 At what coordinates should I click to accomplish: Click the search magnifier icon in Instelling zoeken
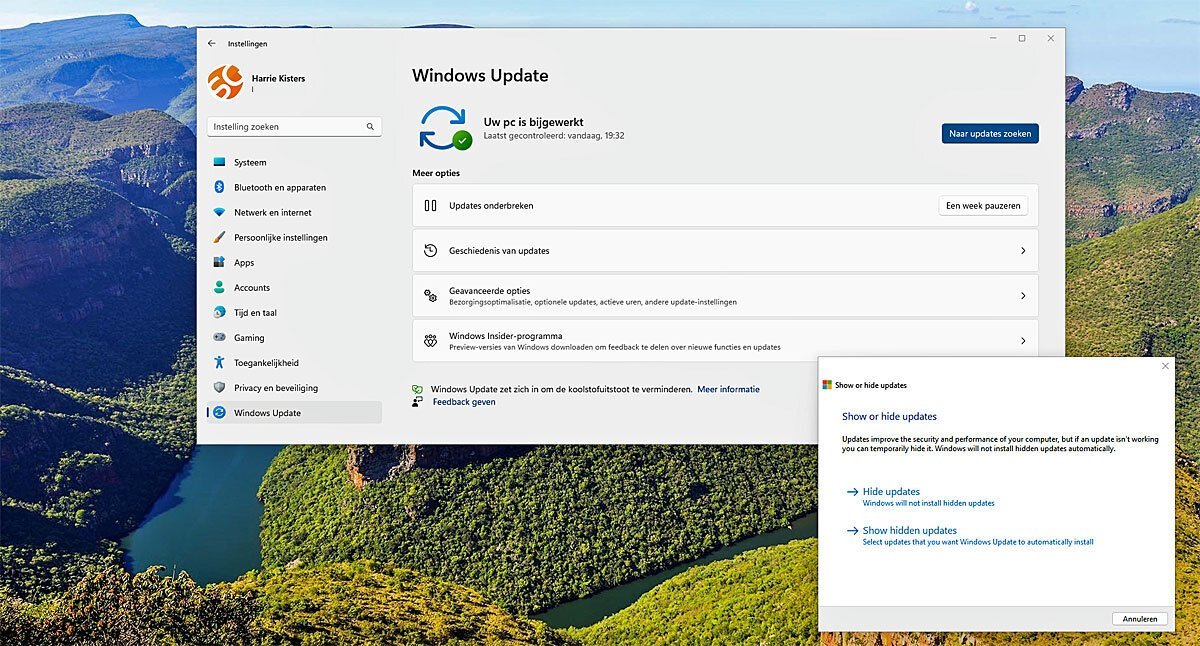(370, 127)
